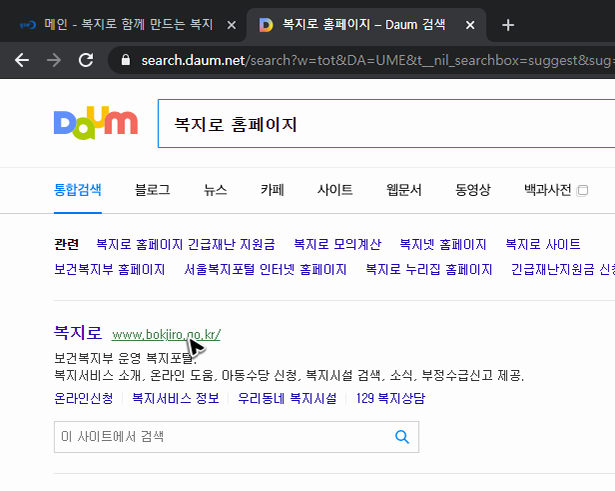Screen dimensions: 615x491
Task: Go back with the browser back arrow
Action: pyautogui.click(x=22, y=60)
